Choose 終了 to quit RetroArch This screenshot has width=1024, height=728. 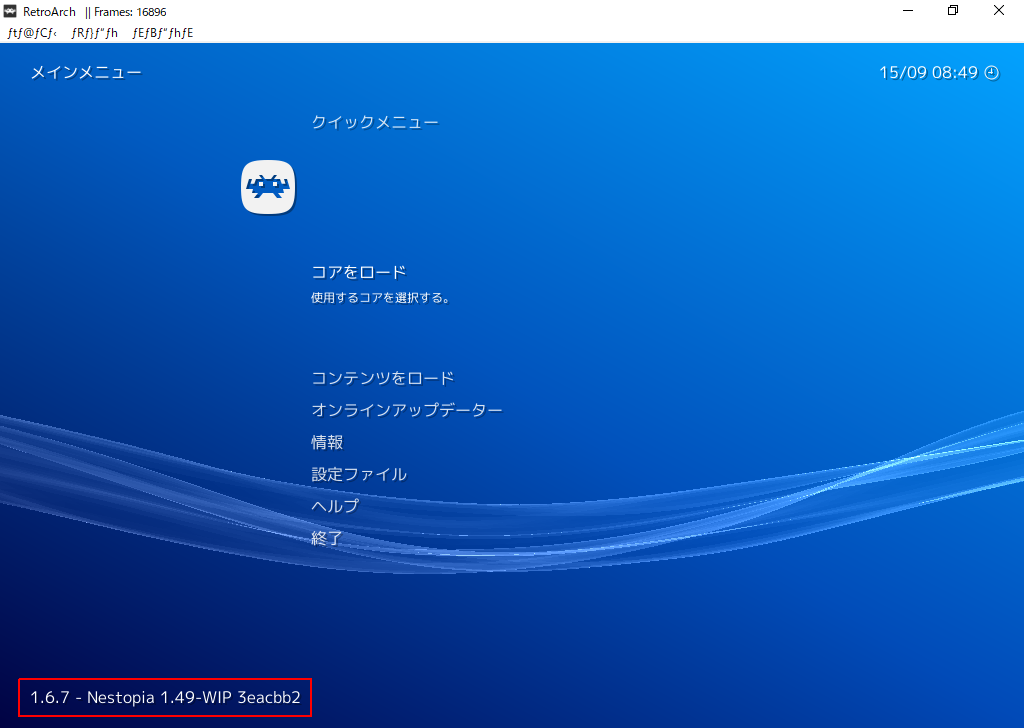coord(327,538)
